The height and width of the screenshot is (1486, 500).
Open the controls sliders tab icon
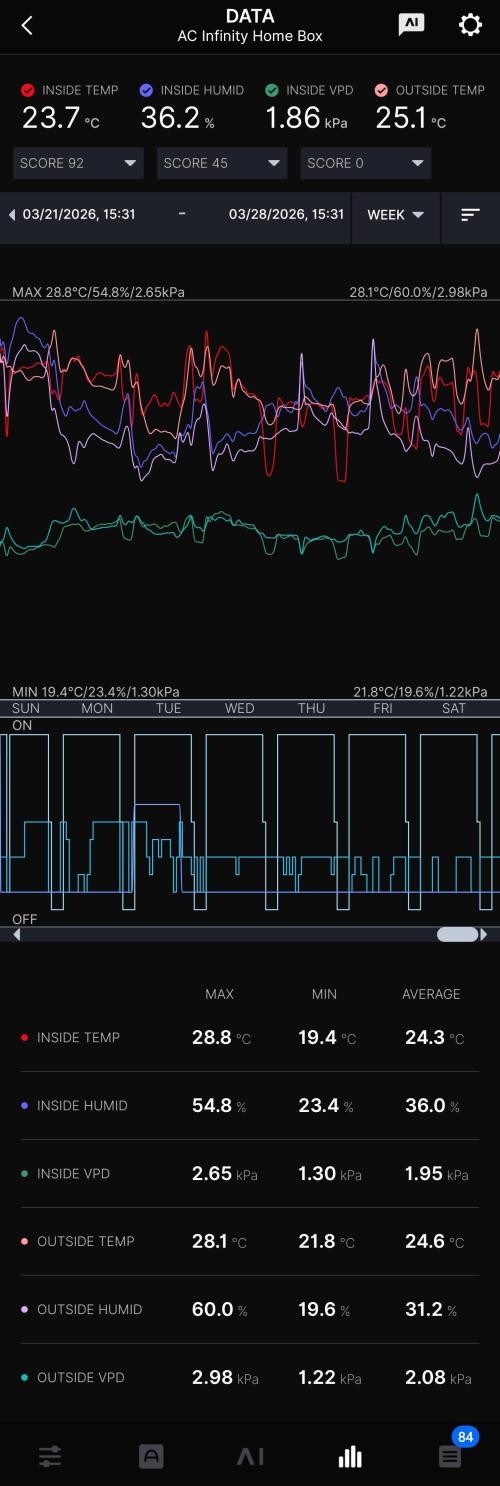click(50, 1456)
